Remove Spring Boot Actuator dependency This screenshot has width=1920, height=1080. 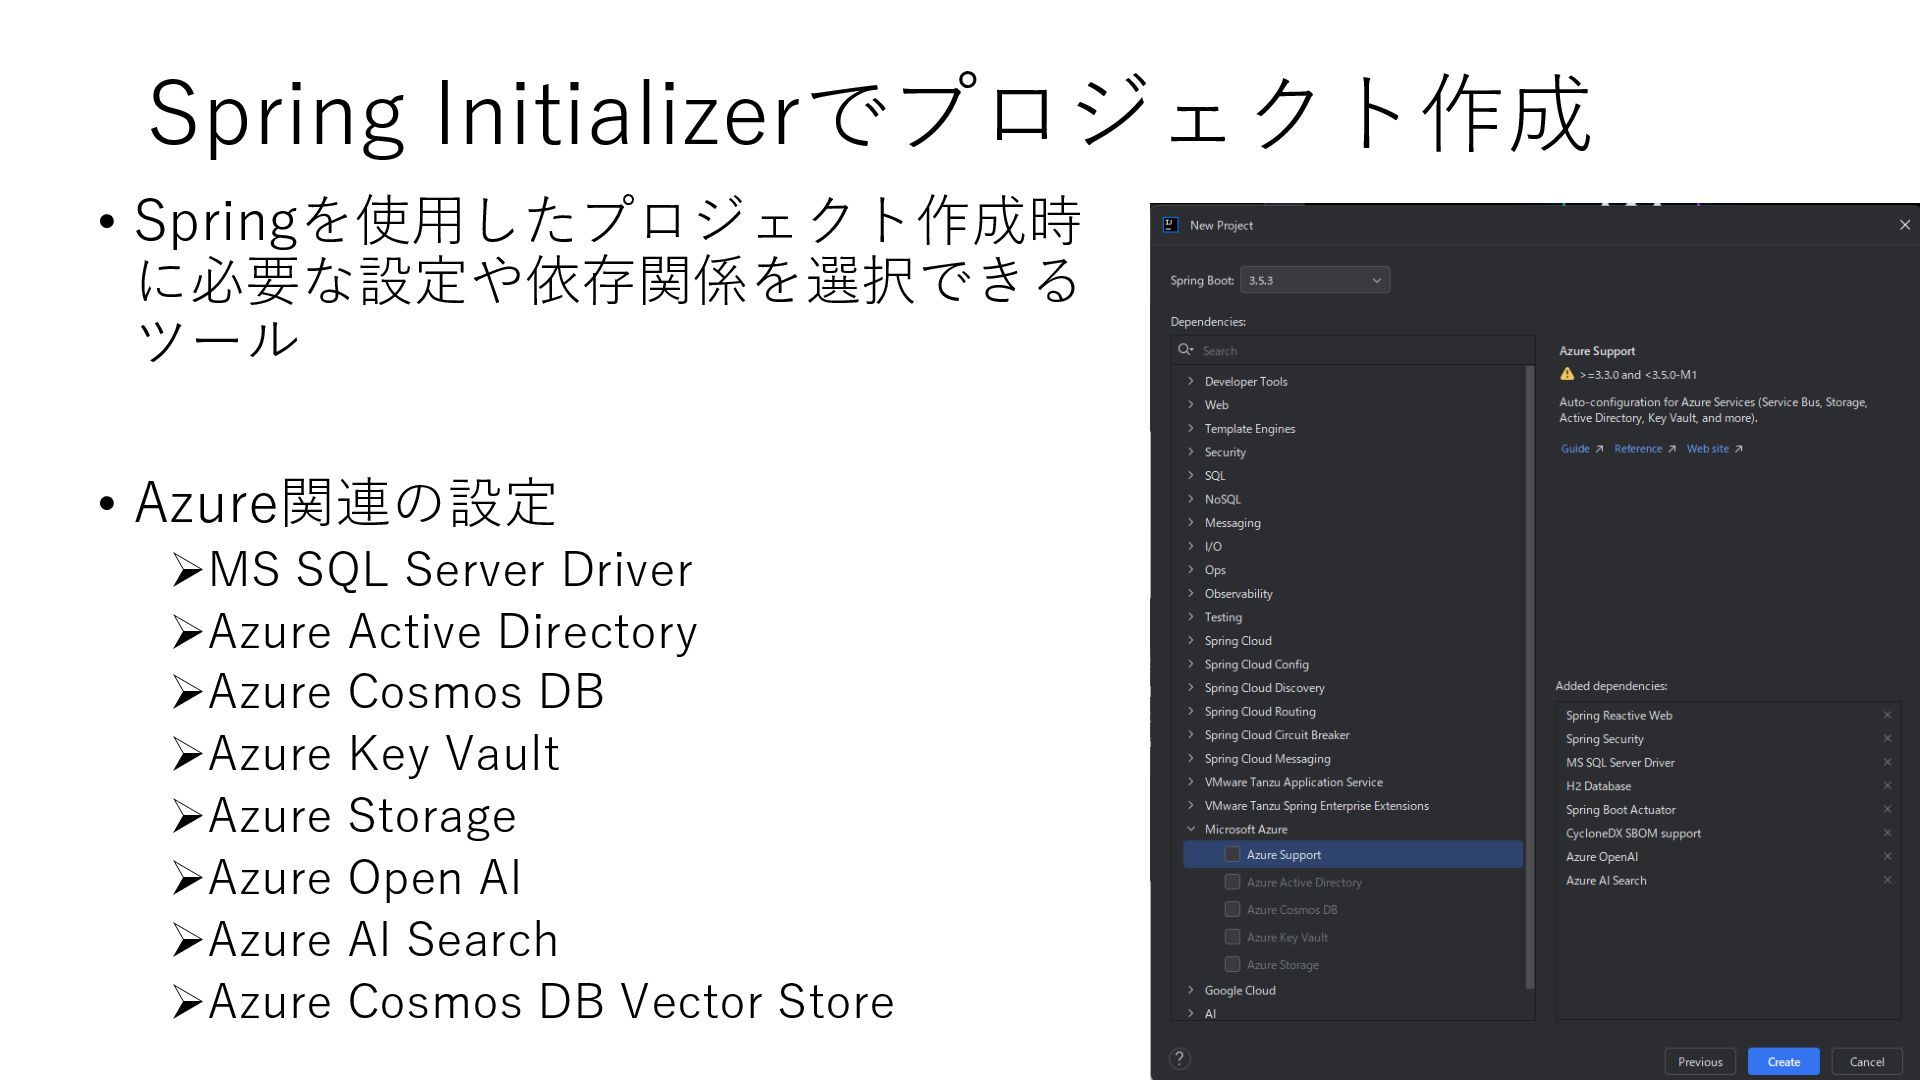1887,809
